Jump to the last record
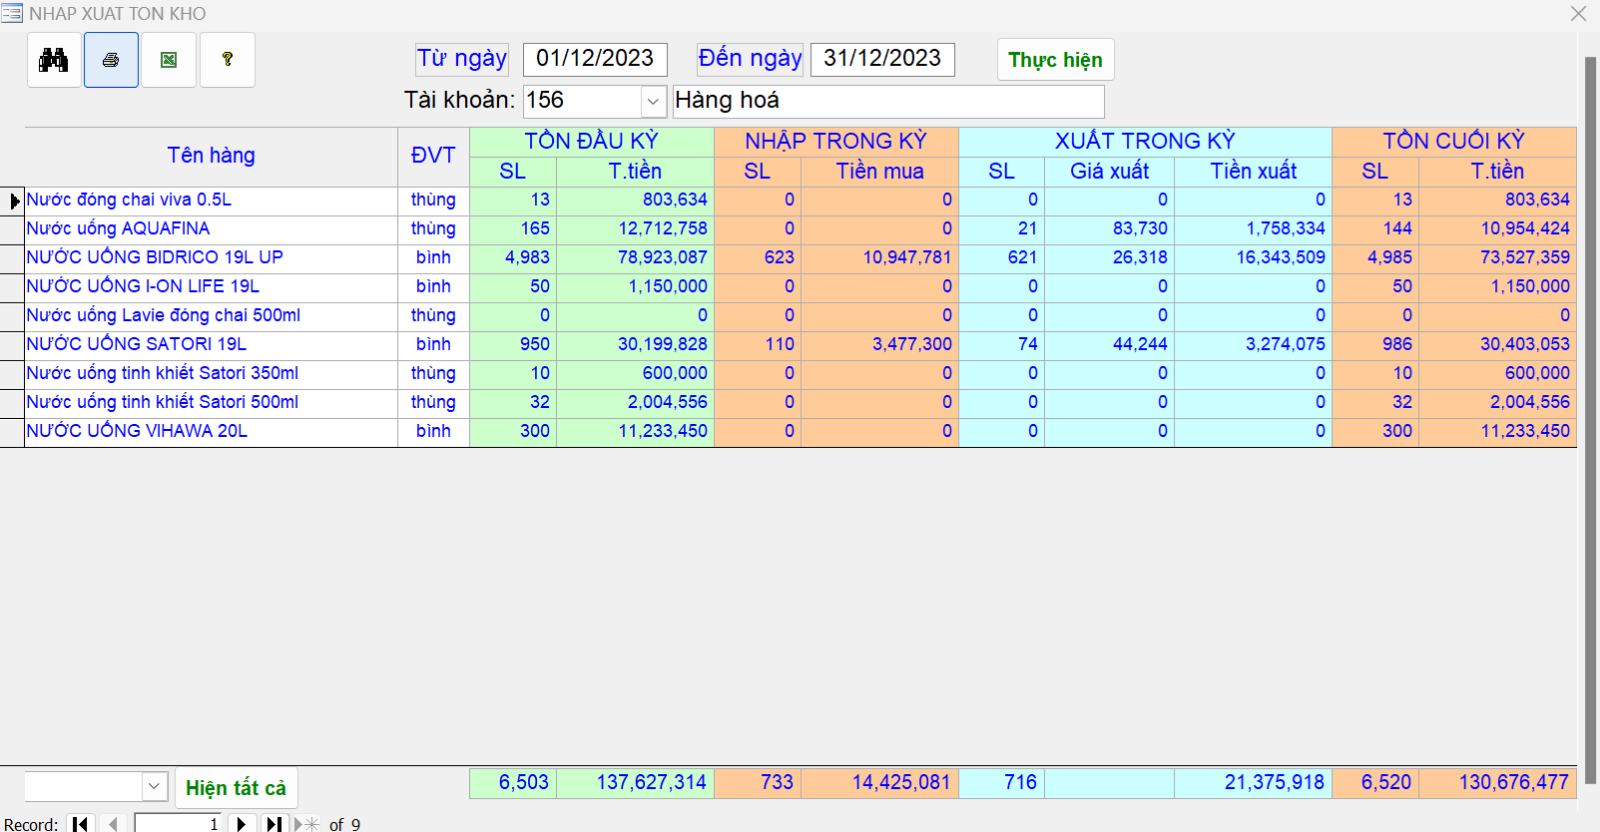The width and height of the screenshot is (1600, 832). click(273, 824)
